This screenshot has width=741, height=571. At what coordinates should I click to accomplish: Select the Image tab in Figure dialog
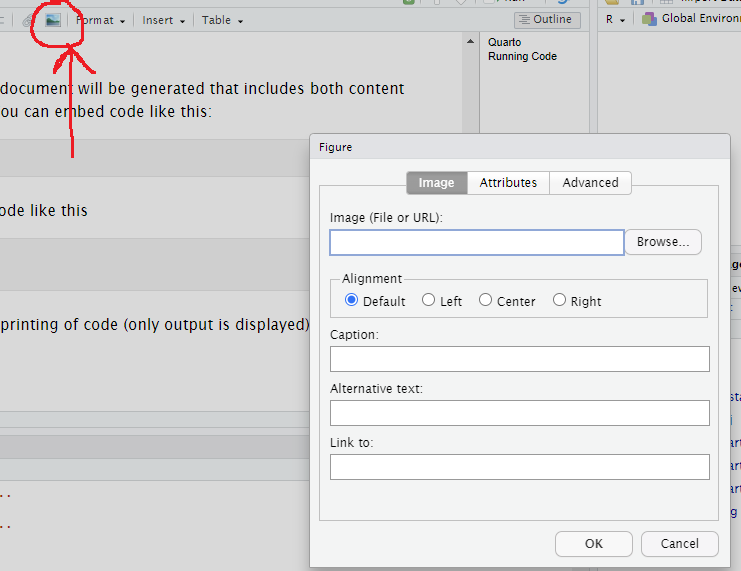tap(436, 183)
